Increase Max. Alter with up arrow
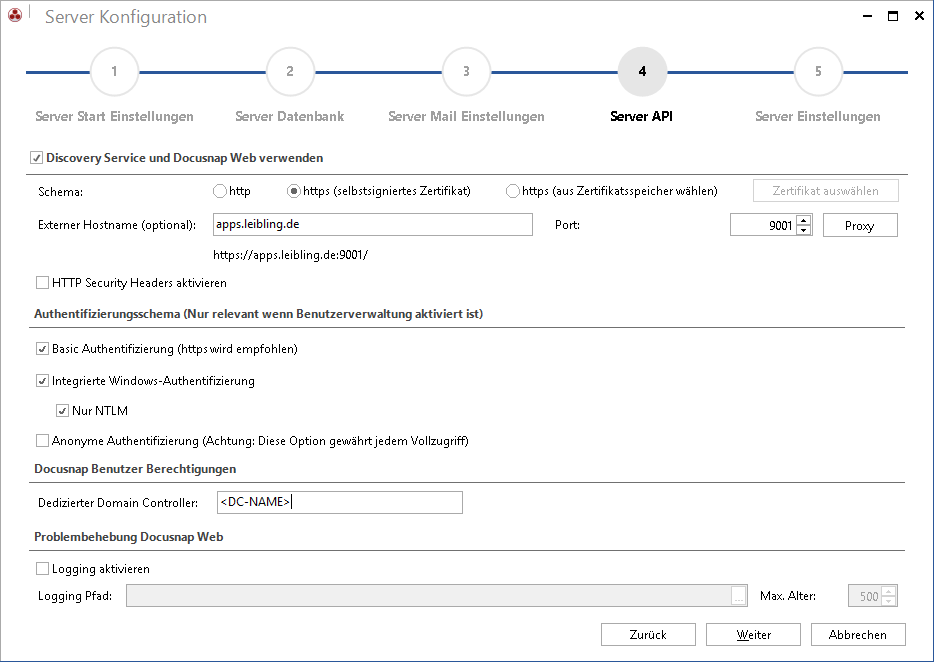 pyautogui.click(x=889, y=590)
